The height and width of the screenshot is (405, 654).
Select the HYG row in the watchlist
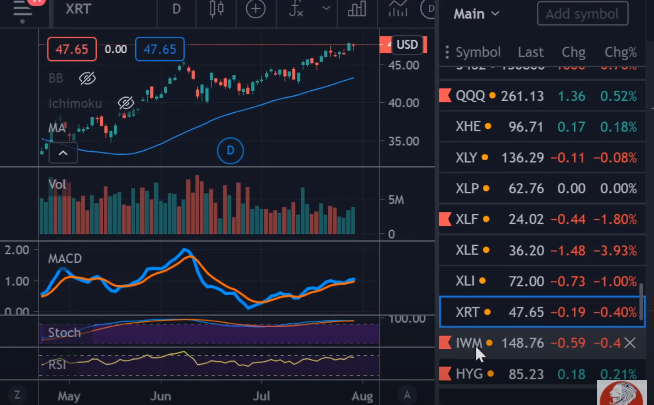[542, 374]
